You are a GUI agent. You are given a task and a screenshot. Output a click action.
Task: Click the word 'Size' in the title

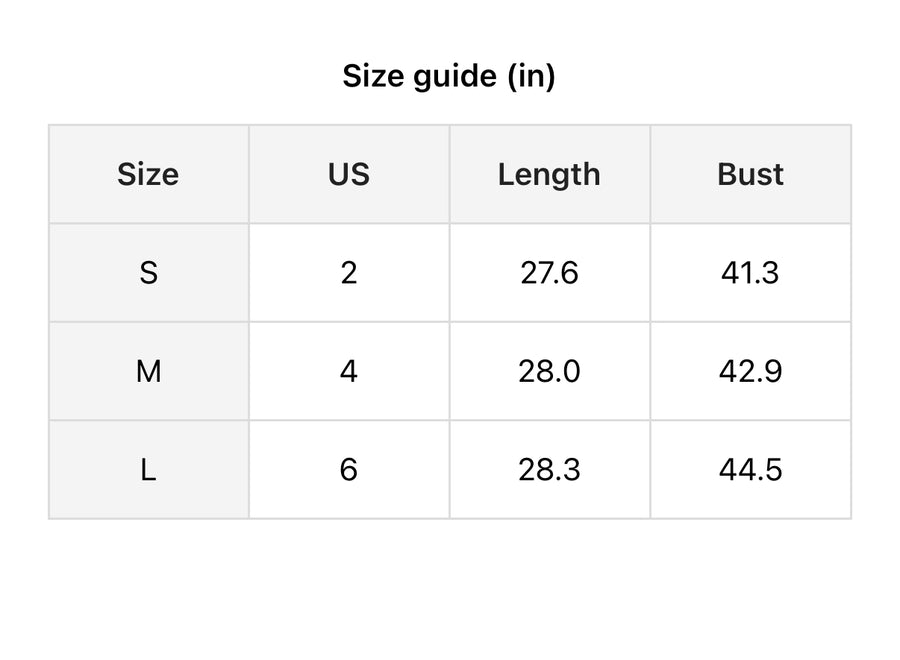pos(372,76)
